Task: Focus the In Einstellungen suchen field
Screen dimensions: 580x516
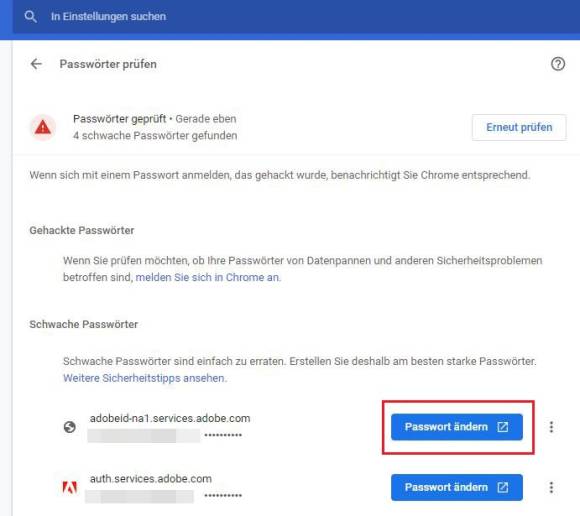Action: [296, 17]
